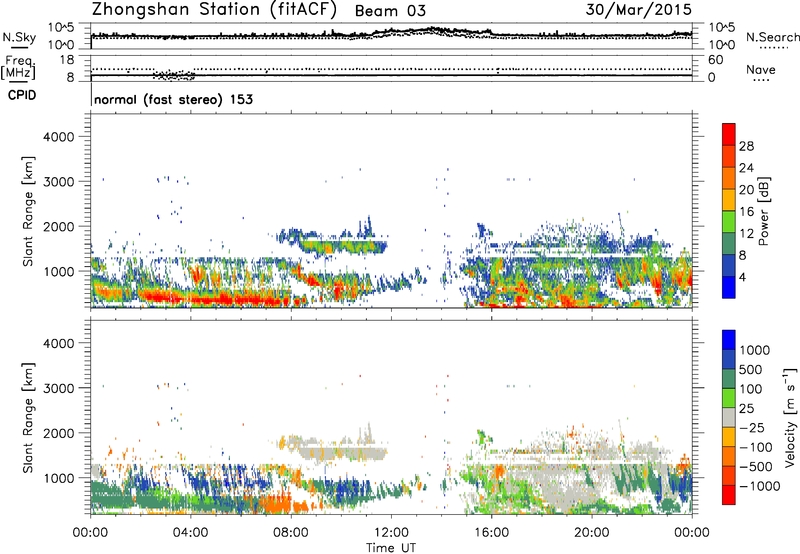
Task: Click the '60' Nave axis tick
Action: coord(716,60)
